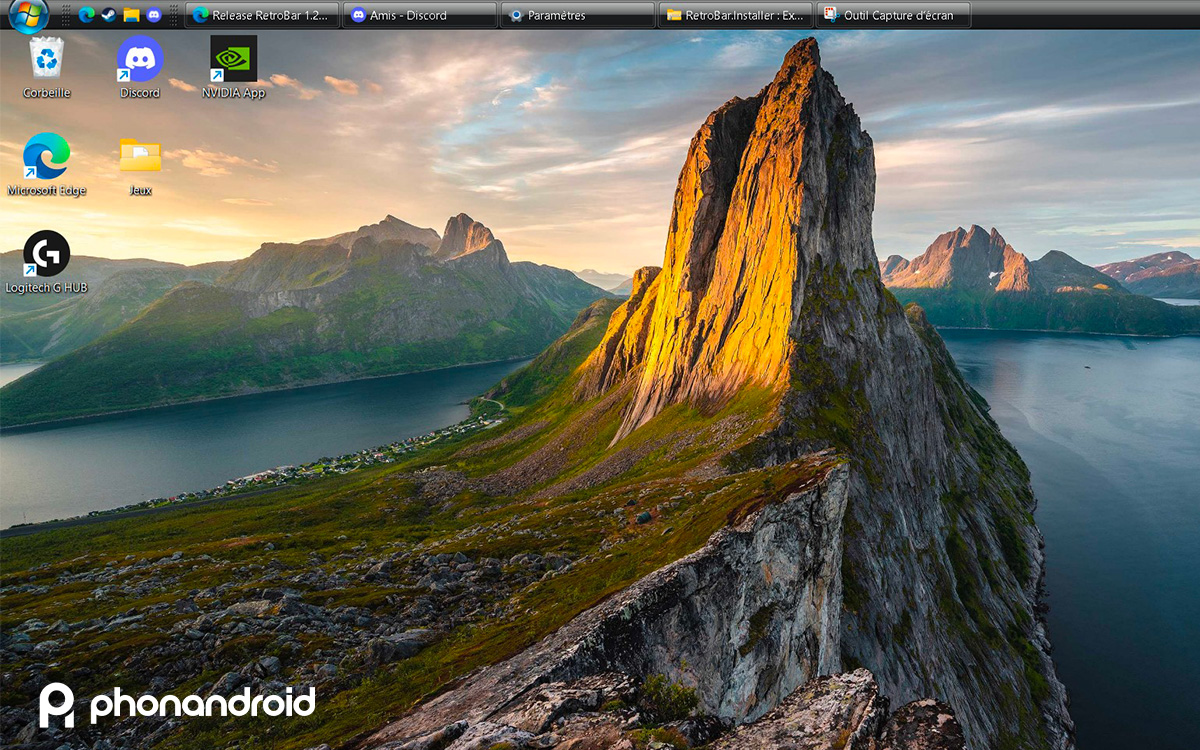Launch Microsoft Edge from the quick launch bar
The image size is (1200, 750).
86,14
